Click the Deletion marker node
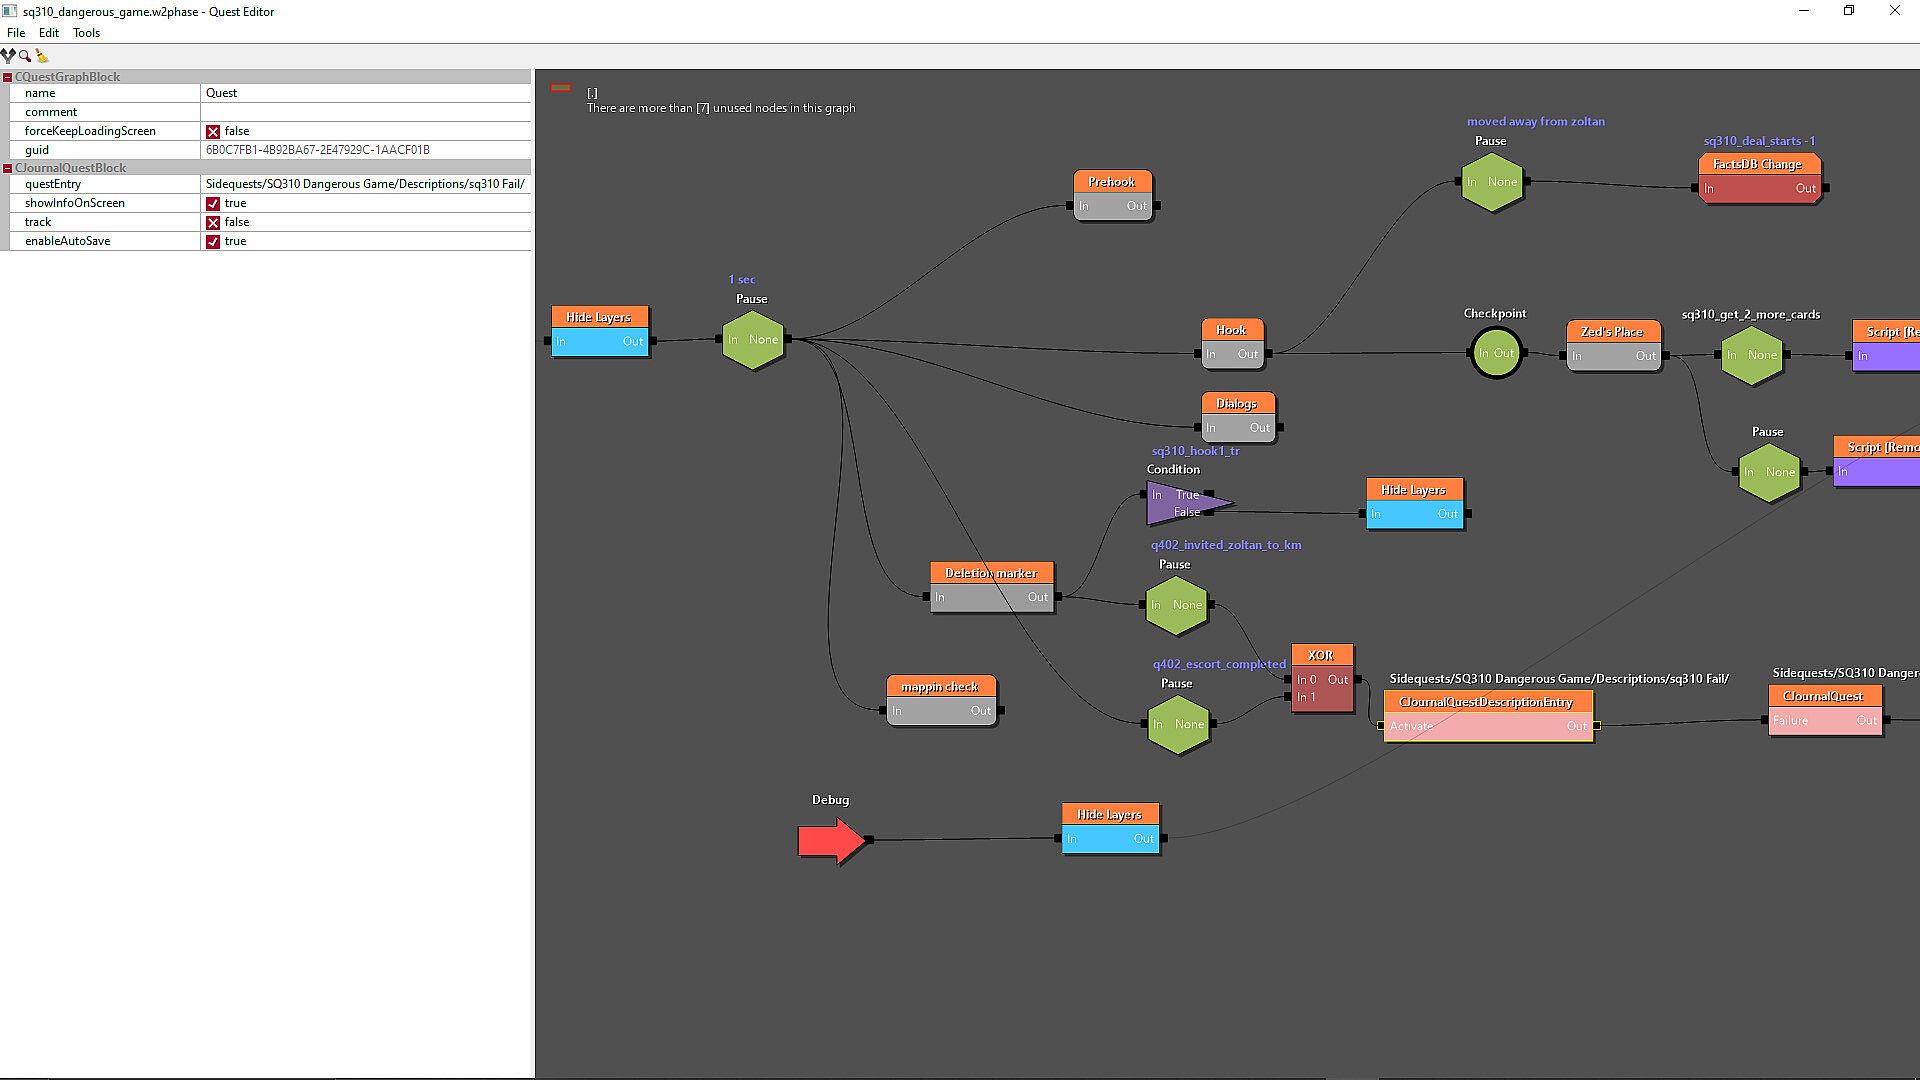This screenshot has width=1920, height=1080. (x=991, y=586)
